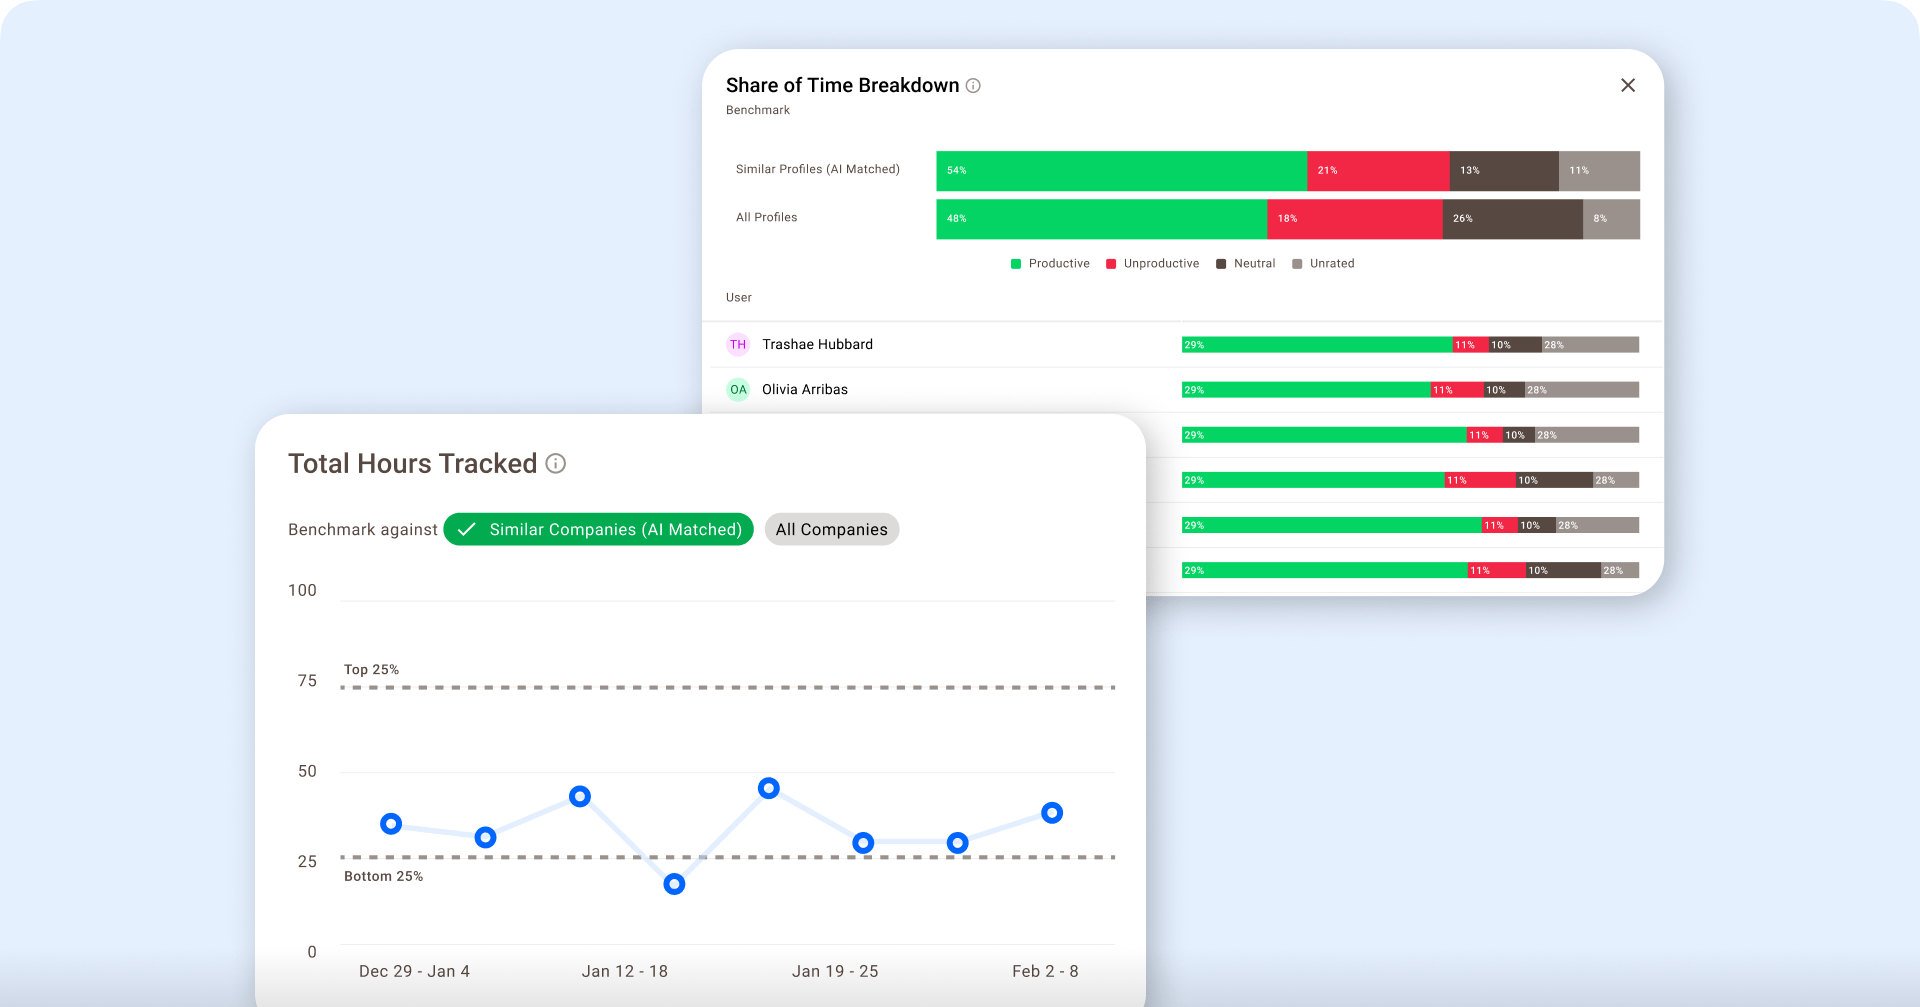Click the 21% unproductive segment of Similar Profiles
Viewport: 1920px width, 1007px height.
coord(1378,171)
